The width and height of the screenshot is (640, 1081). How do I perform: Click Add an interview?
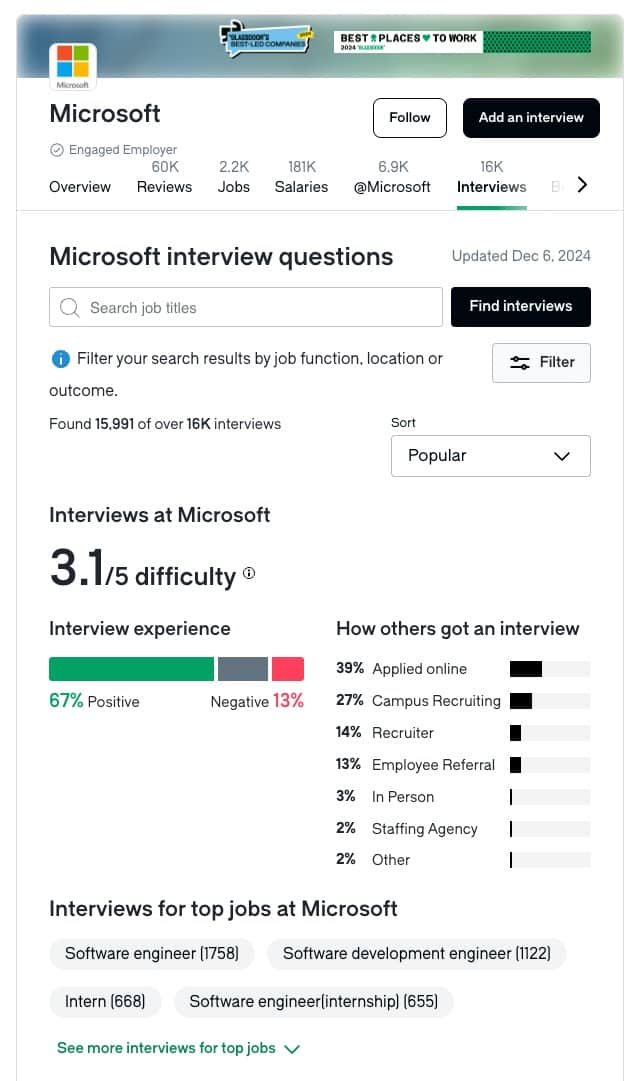(x=531, y=117)
